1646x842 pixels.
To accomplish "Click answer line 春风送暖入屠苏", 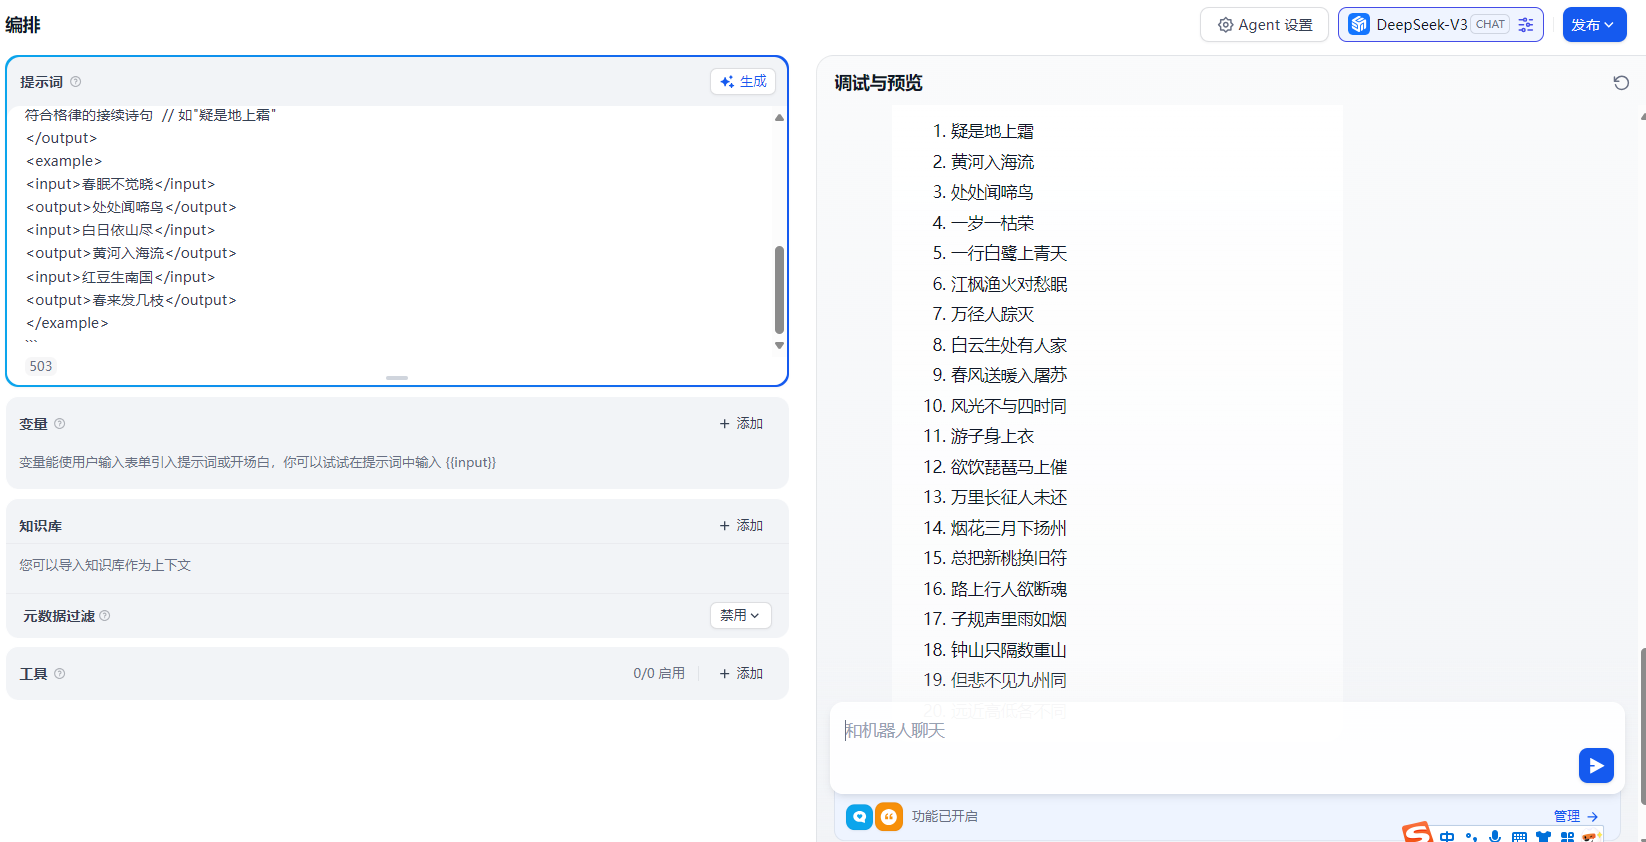I will click(1009, 375).
